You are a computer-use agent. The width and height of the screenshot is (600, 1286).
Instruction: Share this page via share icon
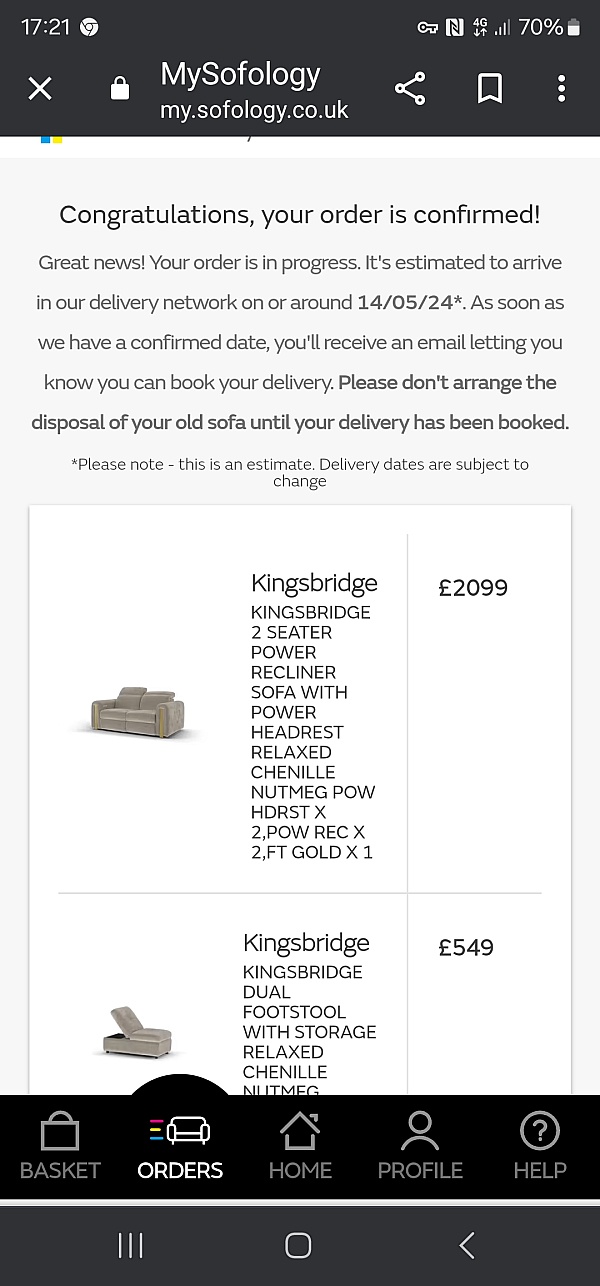[x=410, y=89]
